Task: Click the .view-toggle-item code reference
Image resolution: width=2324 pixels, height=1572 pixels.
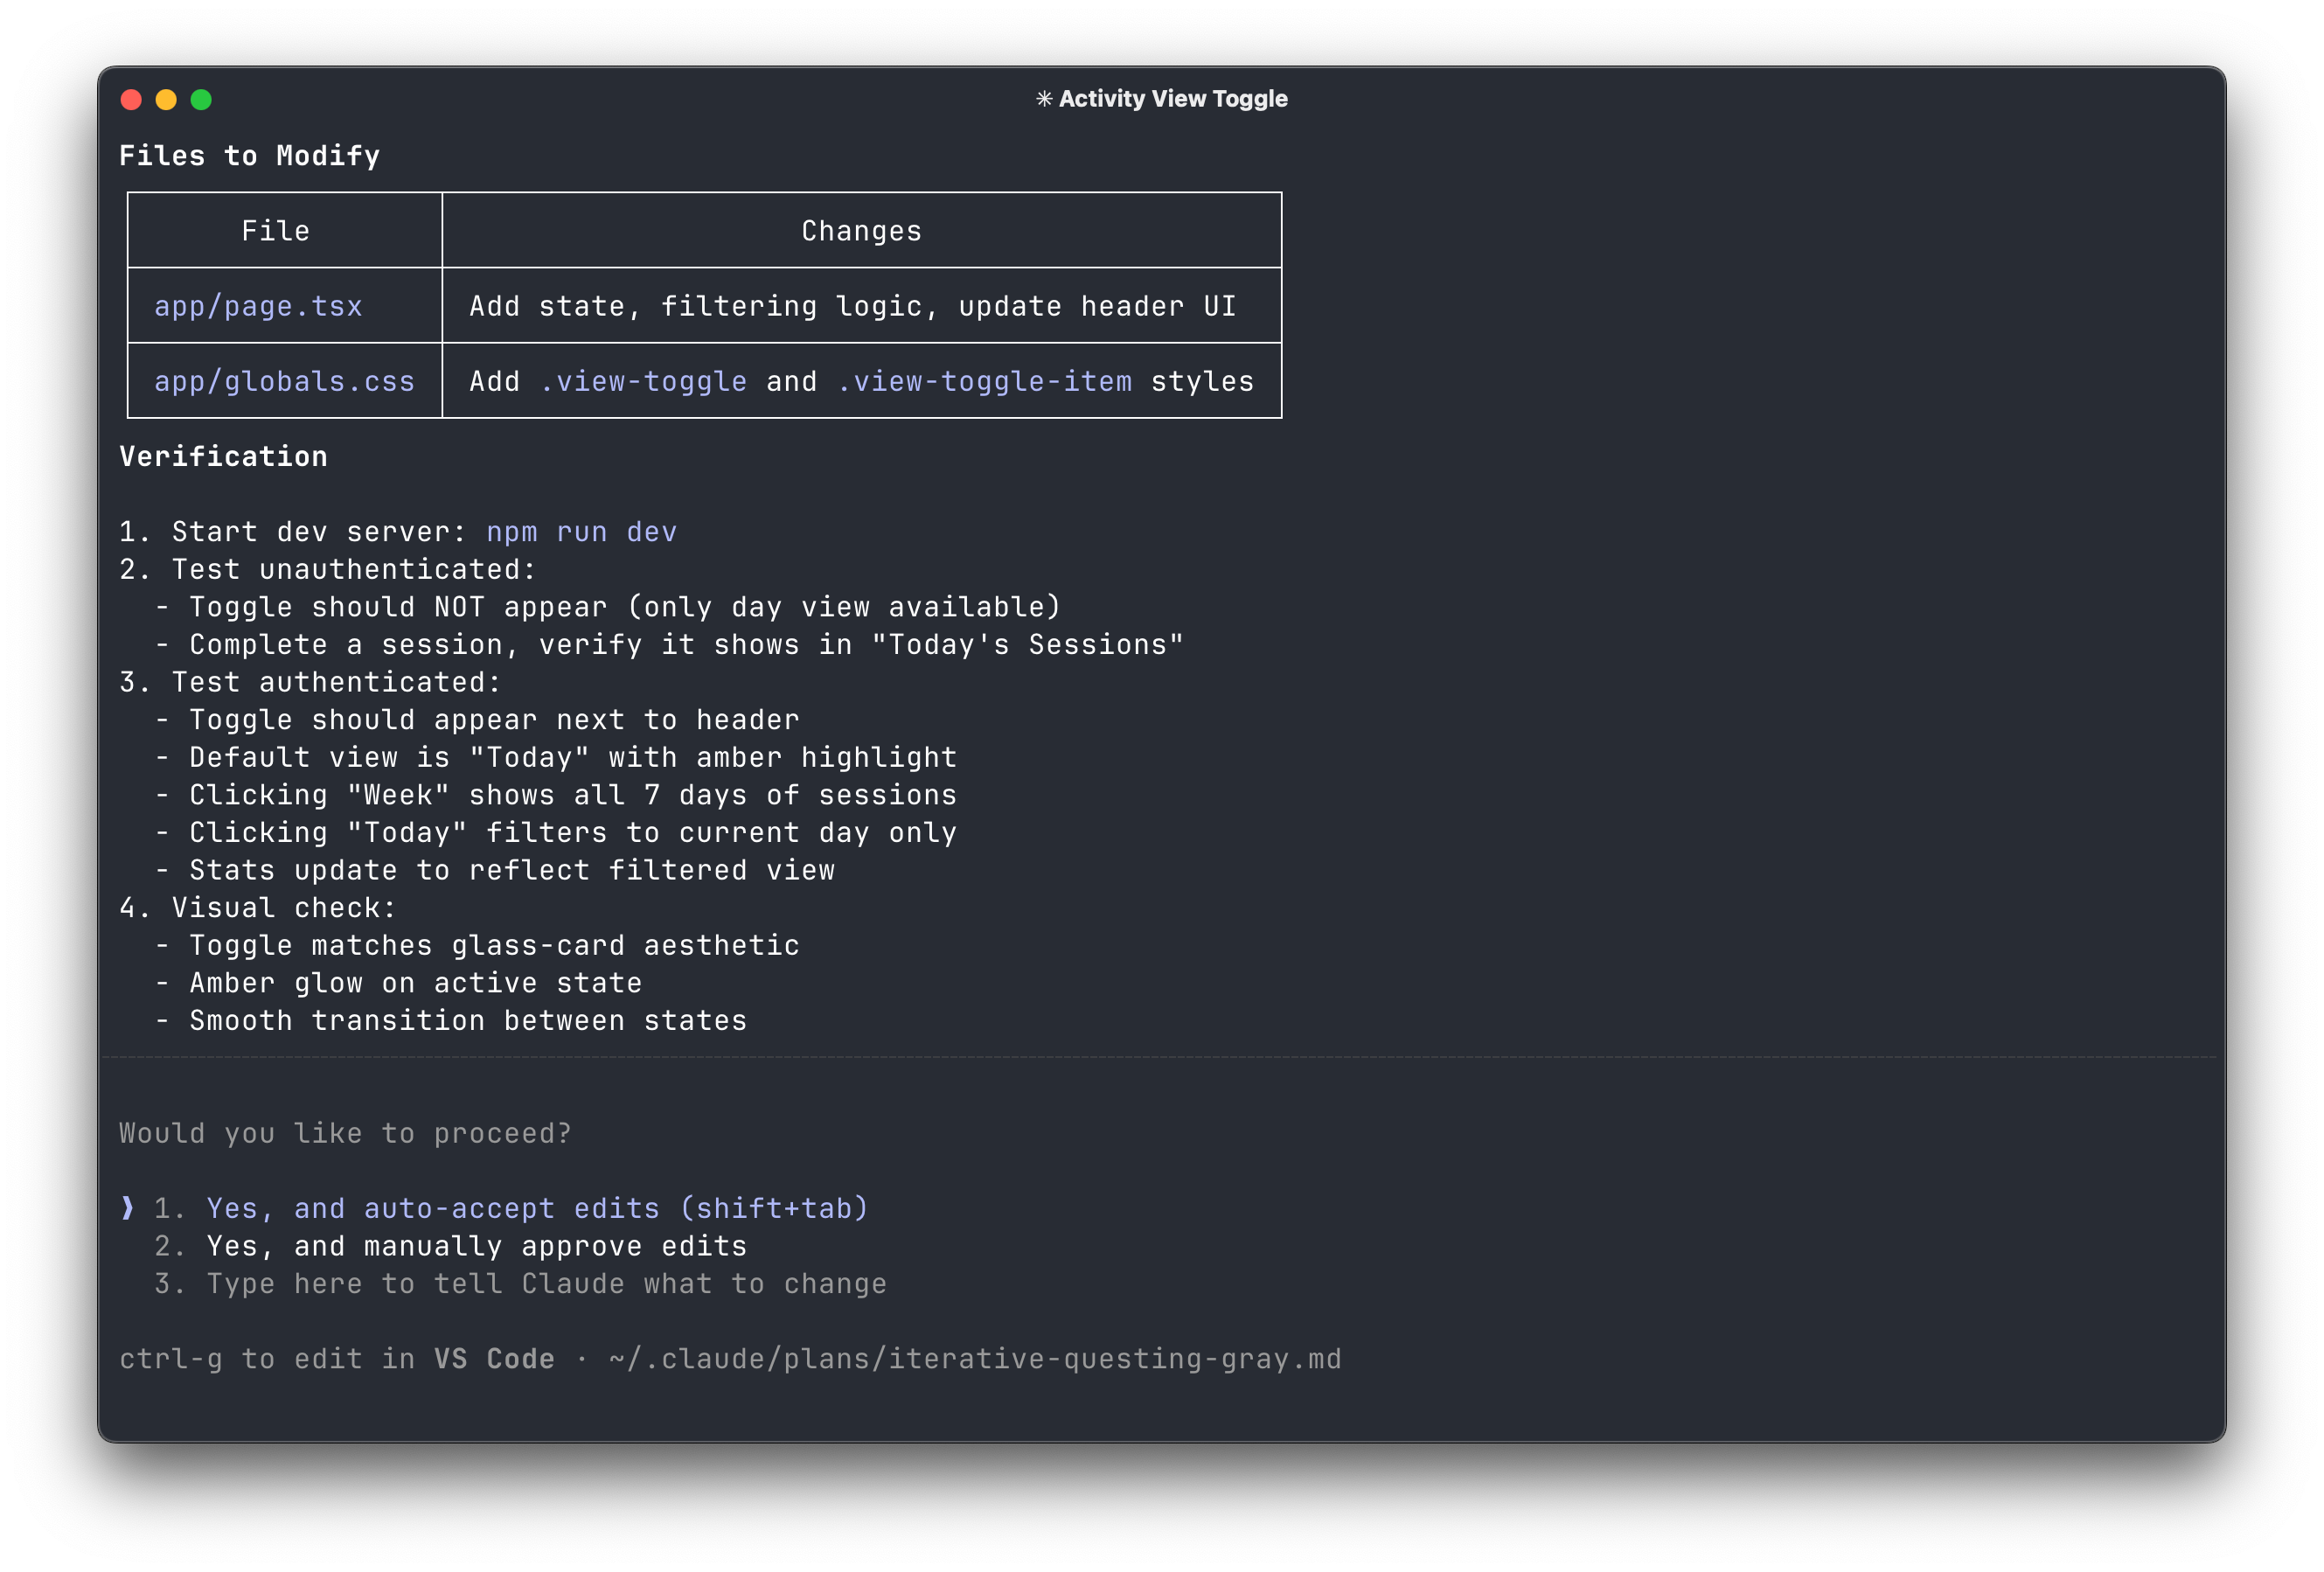Action: [984, 381]
